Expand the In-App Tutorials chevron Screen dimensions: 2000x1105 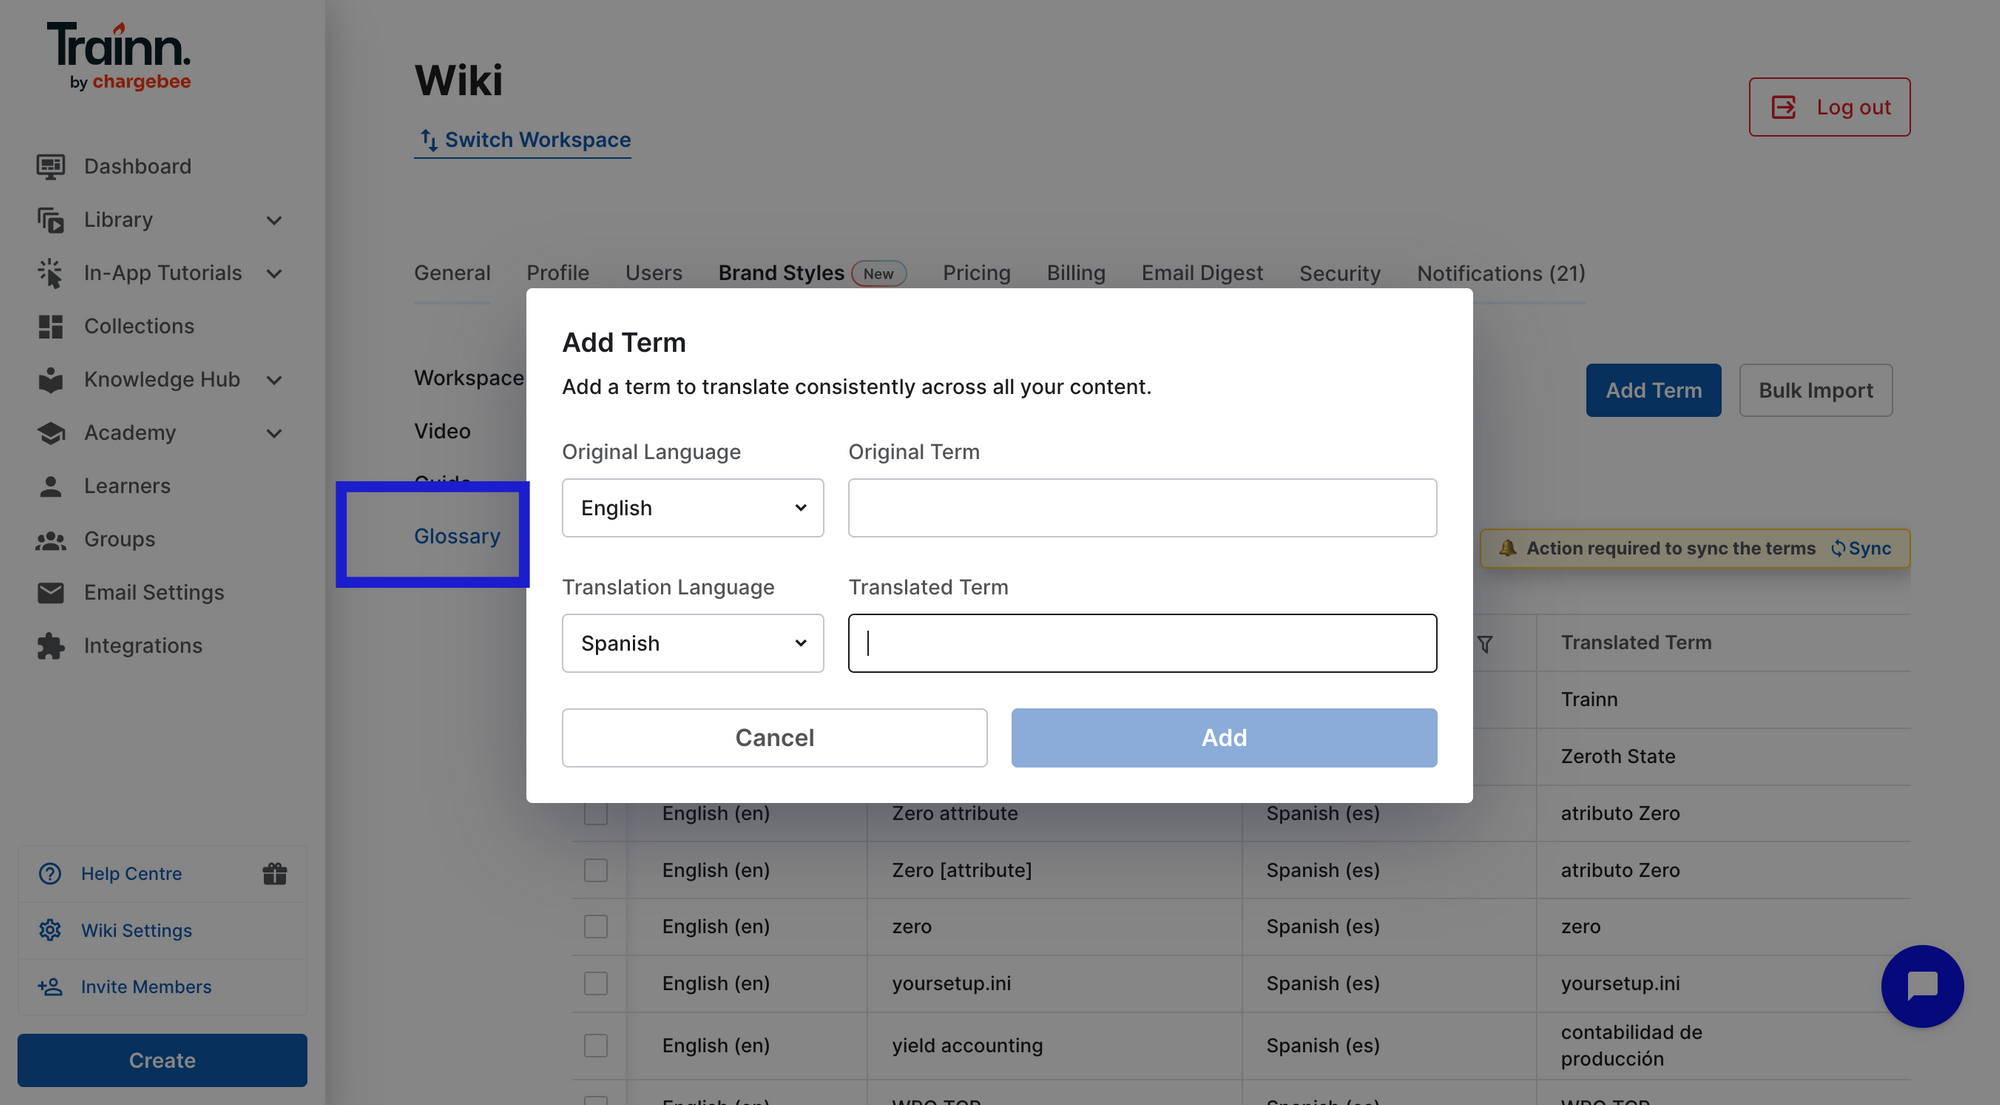[x=274, y=273]
